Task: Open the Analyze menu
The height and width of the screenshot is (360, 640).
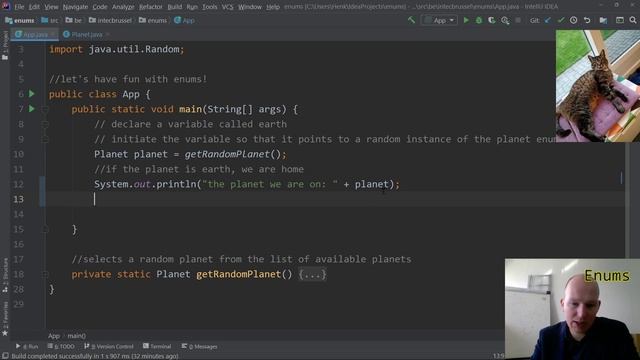Action: tap(123, 7)
